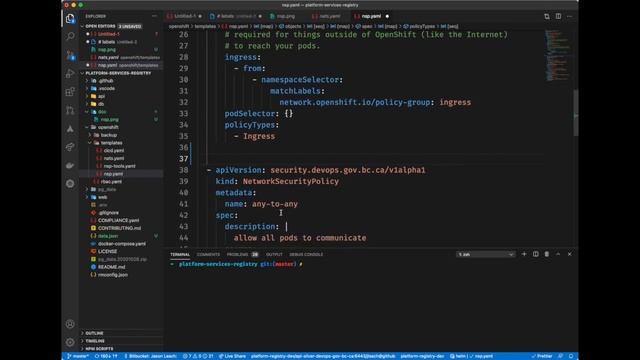Screen dimensions: 640x360
Task: Open Run and Debug view
Action: click(x=70, y=73)
